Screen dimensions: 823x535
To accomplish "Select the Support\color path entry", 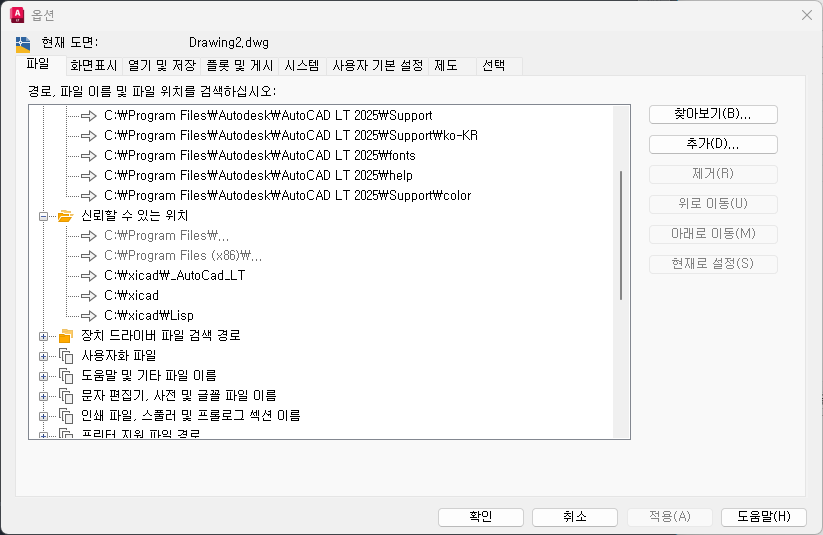I will click(x=288, y=196).
